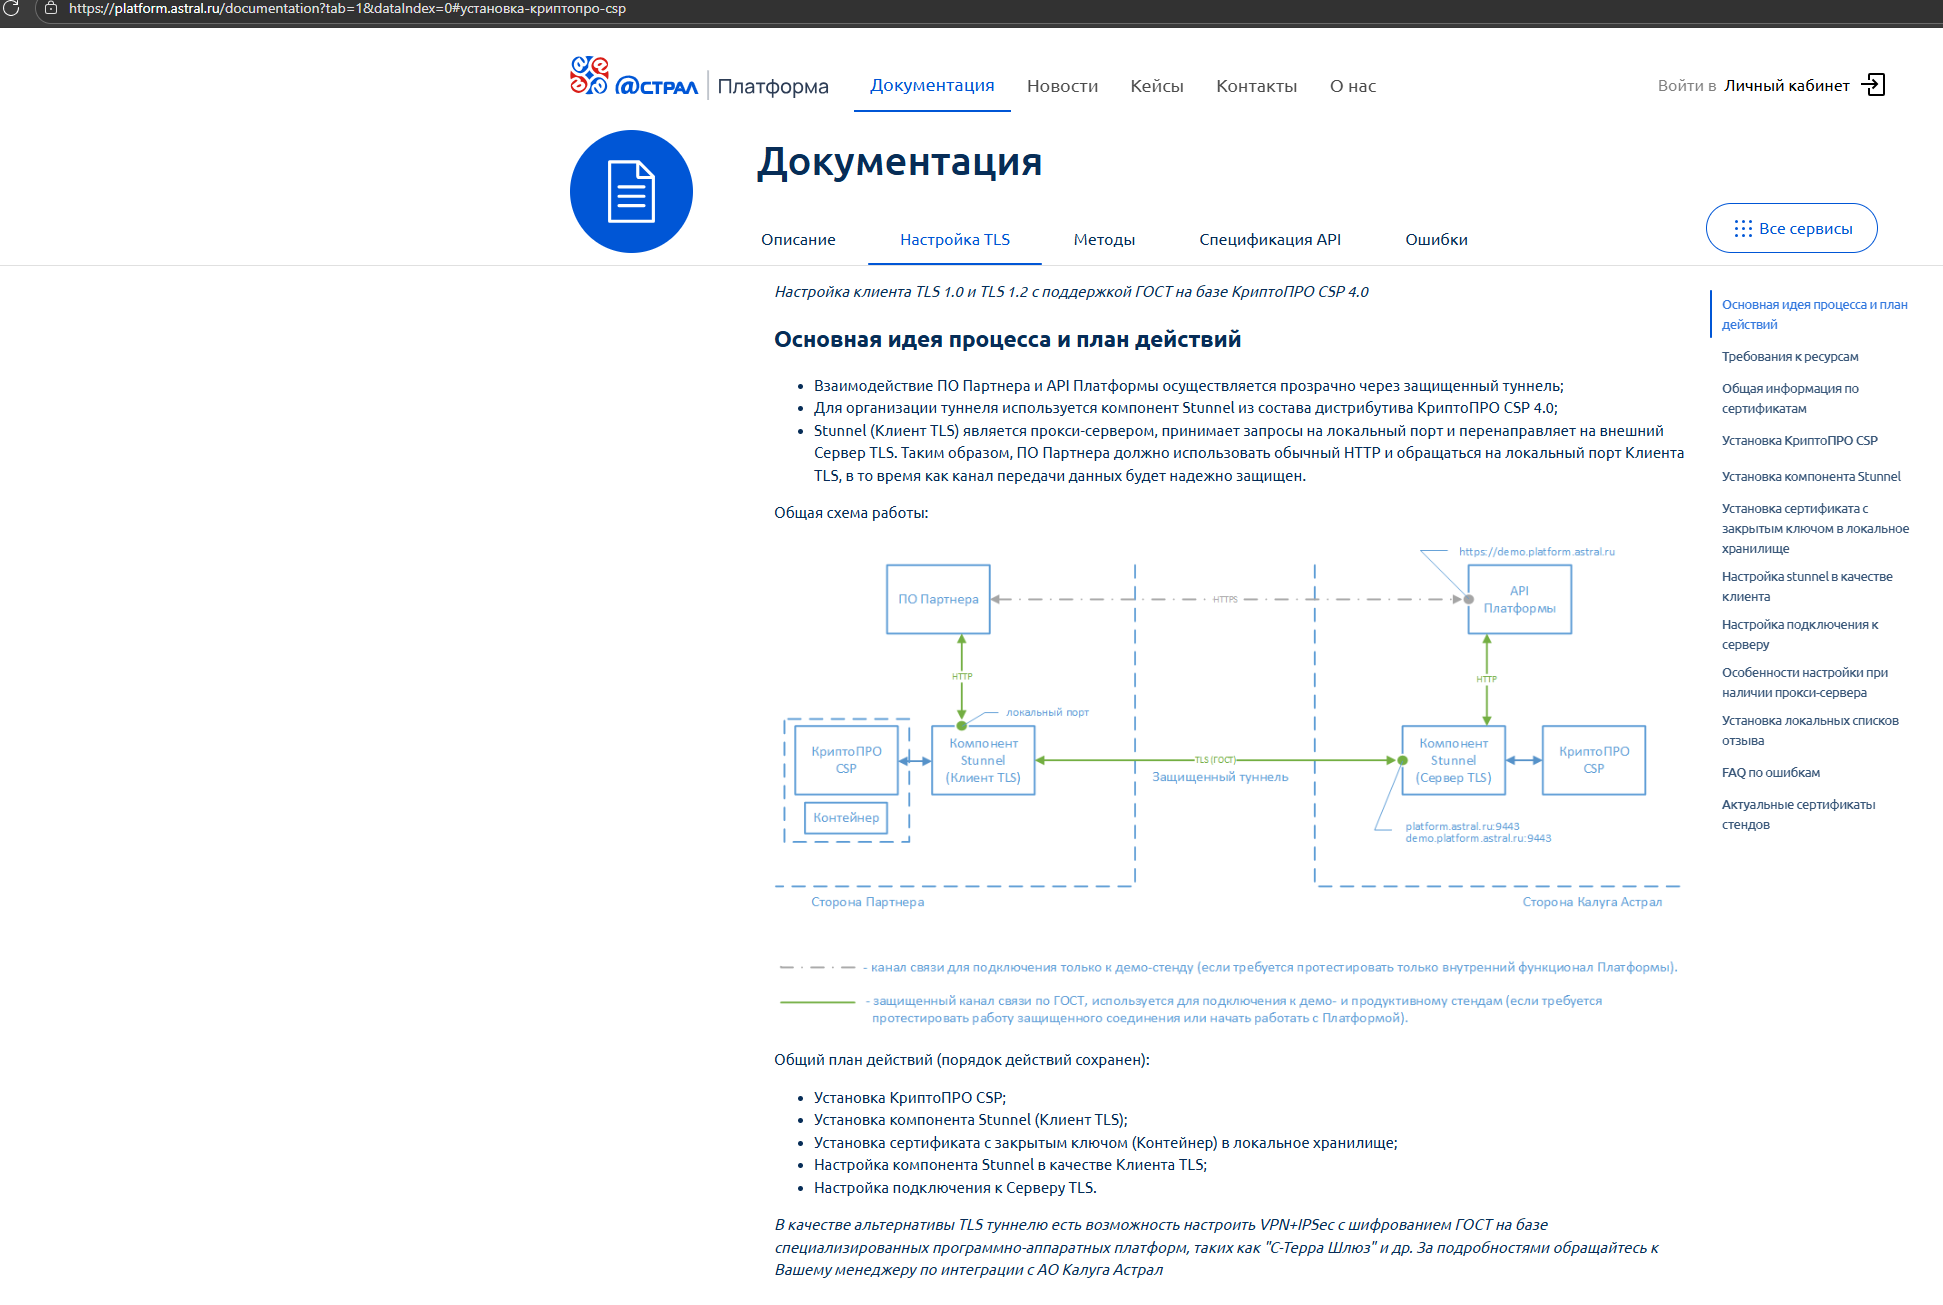The height and width of the screenshot is (1305, 1943).
Task: Click the Общая схема работы: text
Action: point(851,513)
